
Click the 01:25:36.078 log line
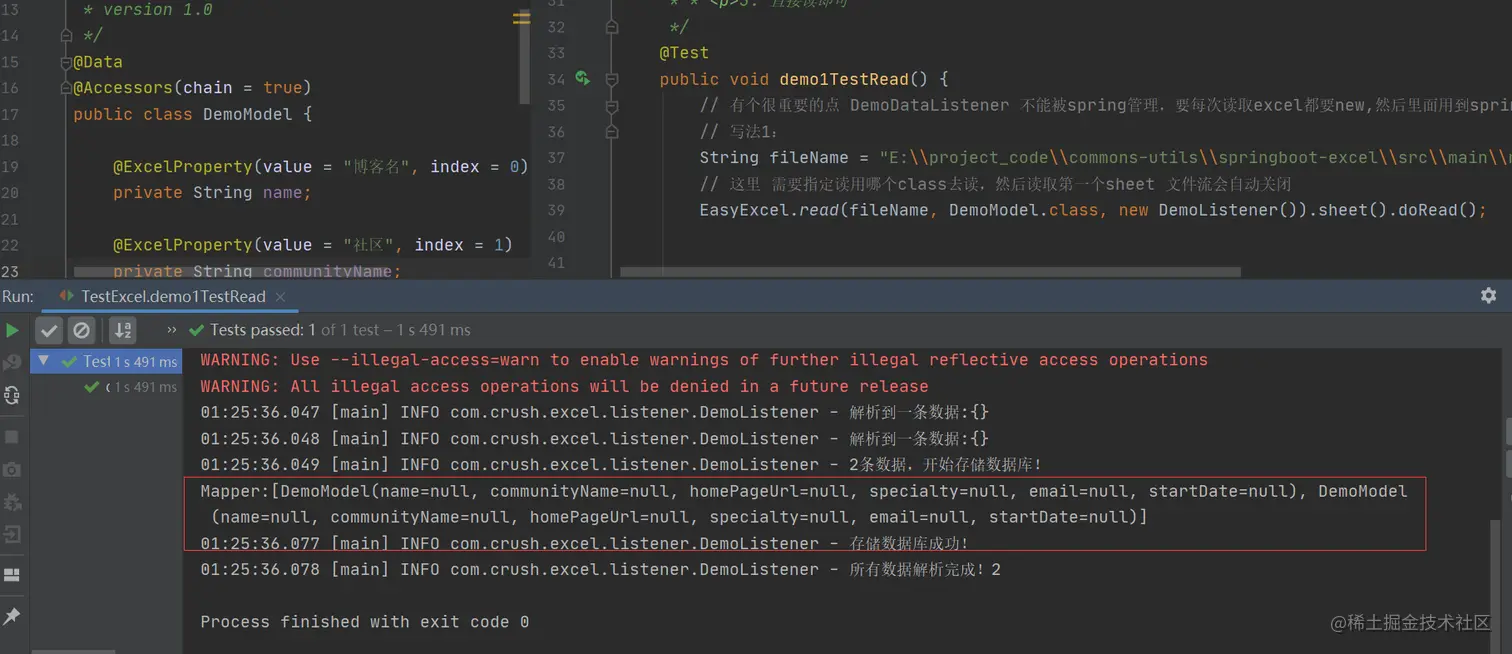[x=600, y=569]
